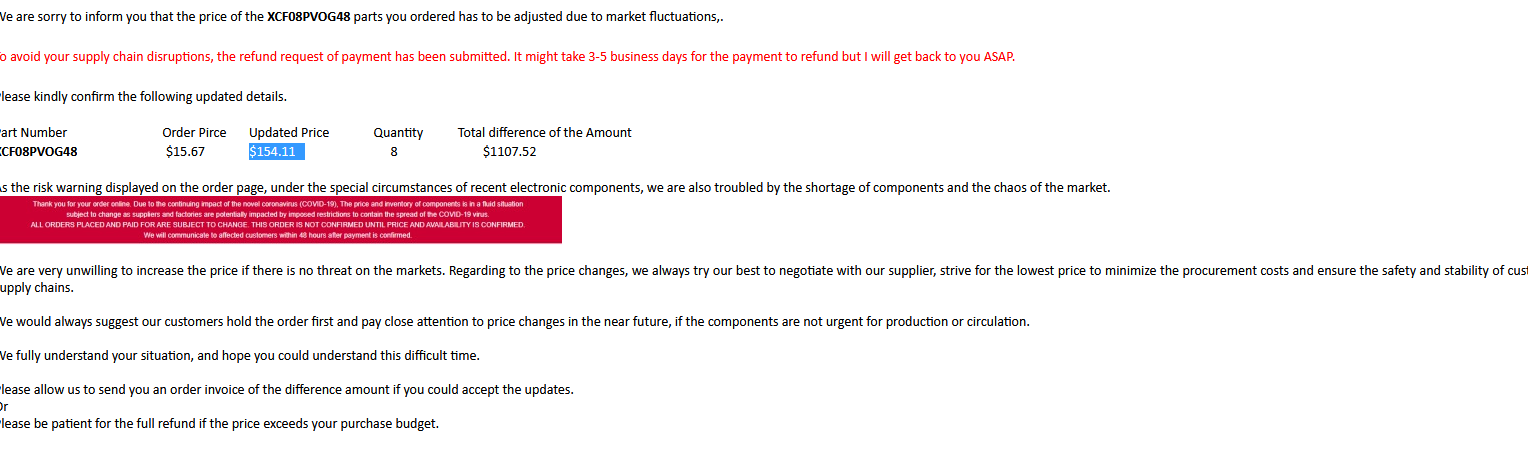This screenshot has width=1528, height=449.
Task: Click the 'risk warning displayed on the order page' sentence
Action: pos(555,188)
